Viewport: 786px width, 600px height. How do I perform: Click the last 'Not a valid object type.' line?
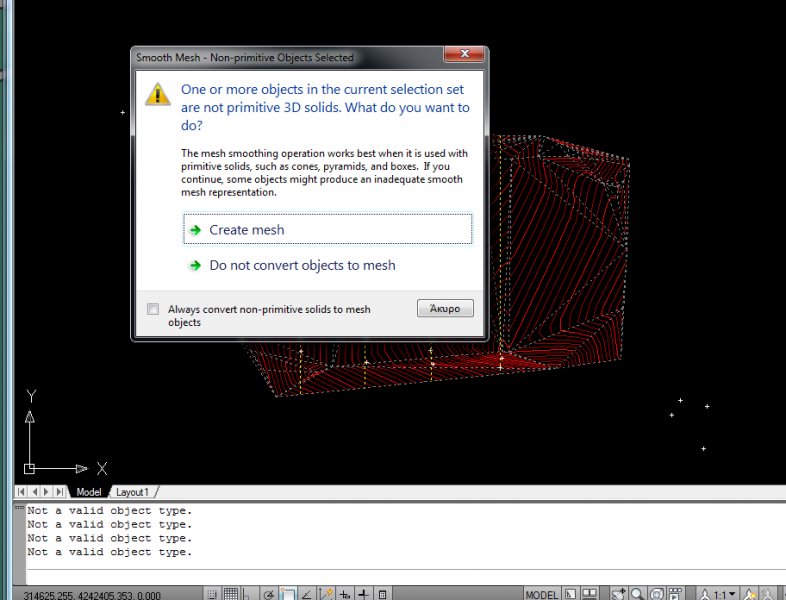109,552
